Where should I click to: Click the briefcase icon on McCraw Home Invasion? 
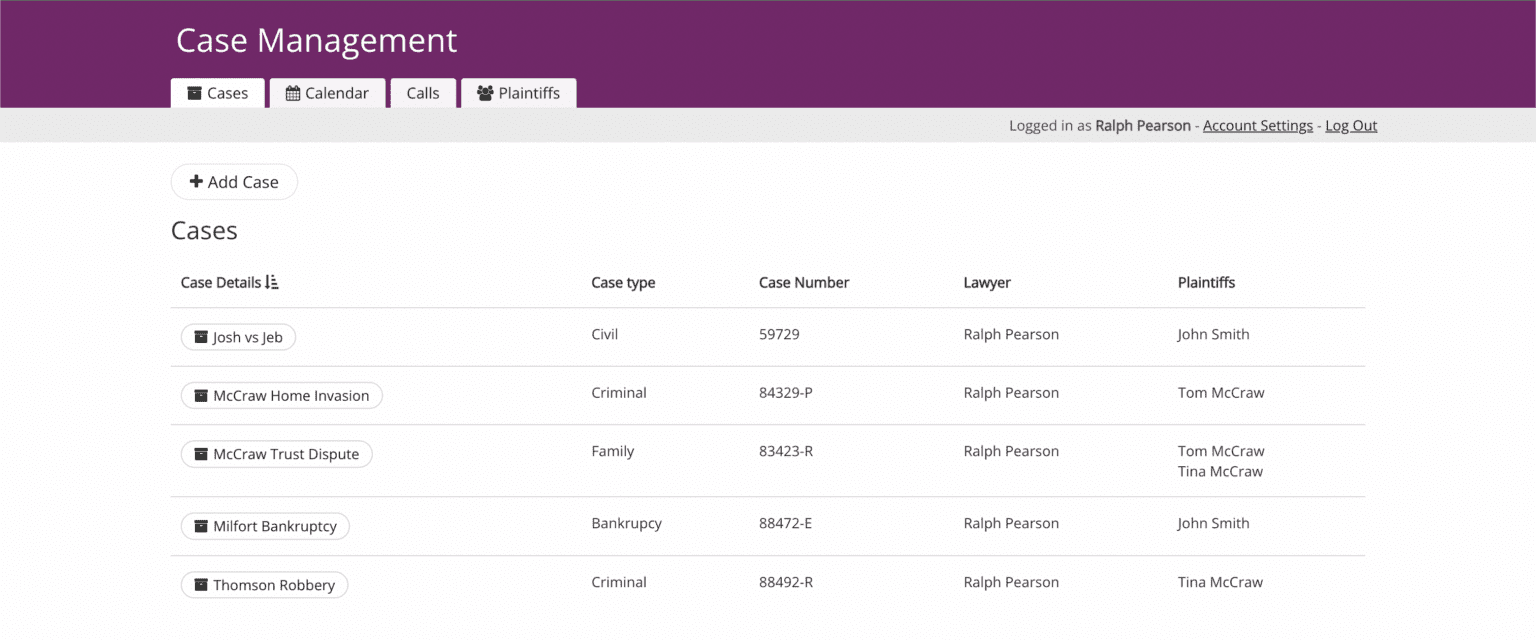click(x=199, y=395)
